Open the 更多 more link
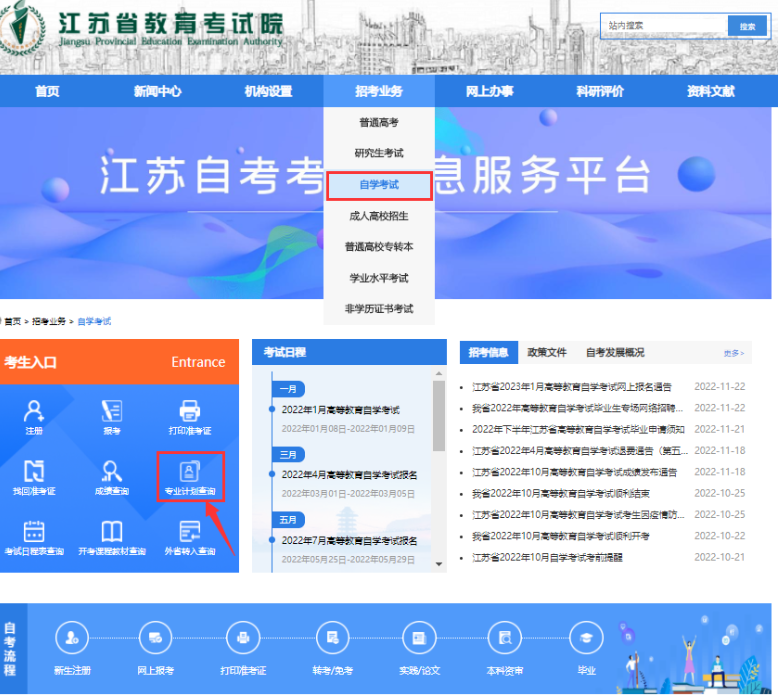Screen dimensions: 782x696 pos(734,353)
